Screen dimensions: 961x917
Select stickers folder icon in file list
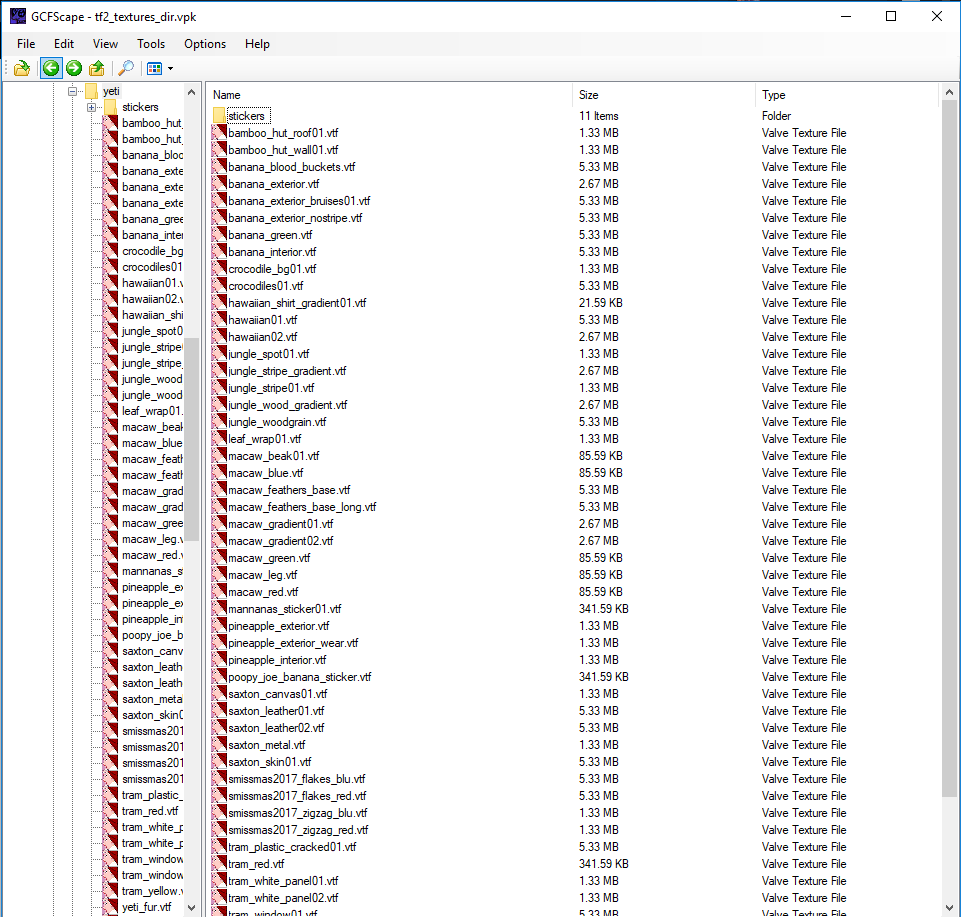[219, 116]
